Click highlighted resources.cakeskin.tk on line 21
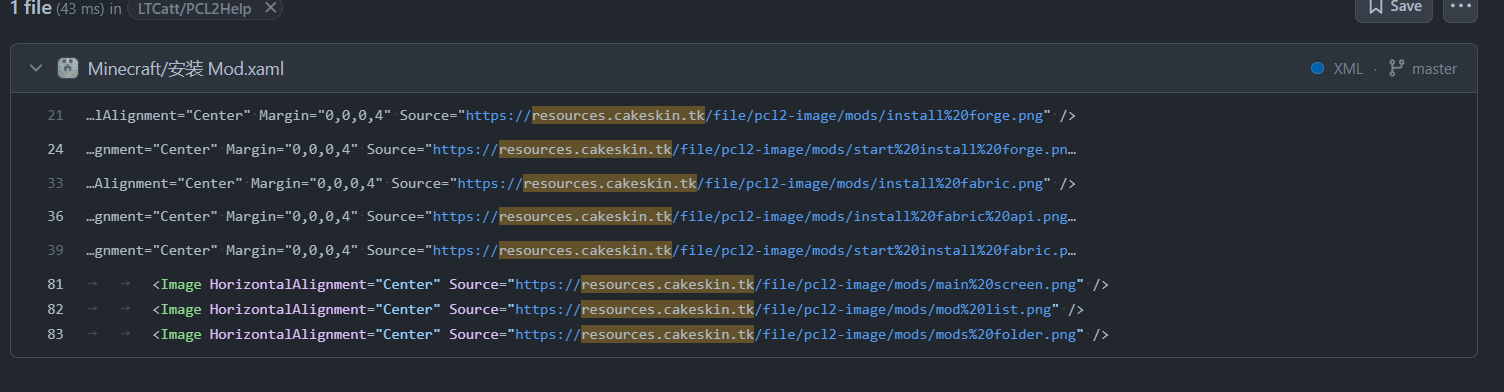The image size is (1504, 392). click(619, 116)
